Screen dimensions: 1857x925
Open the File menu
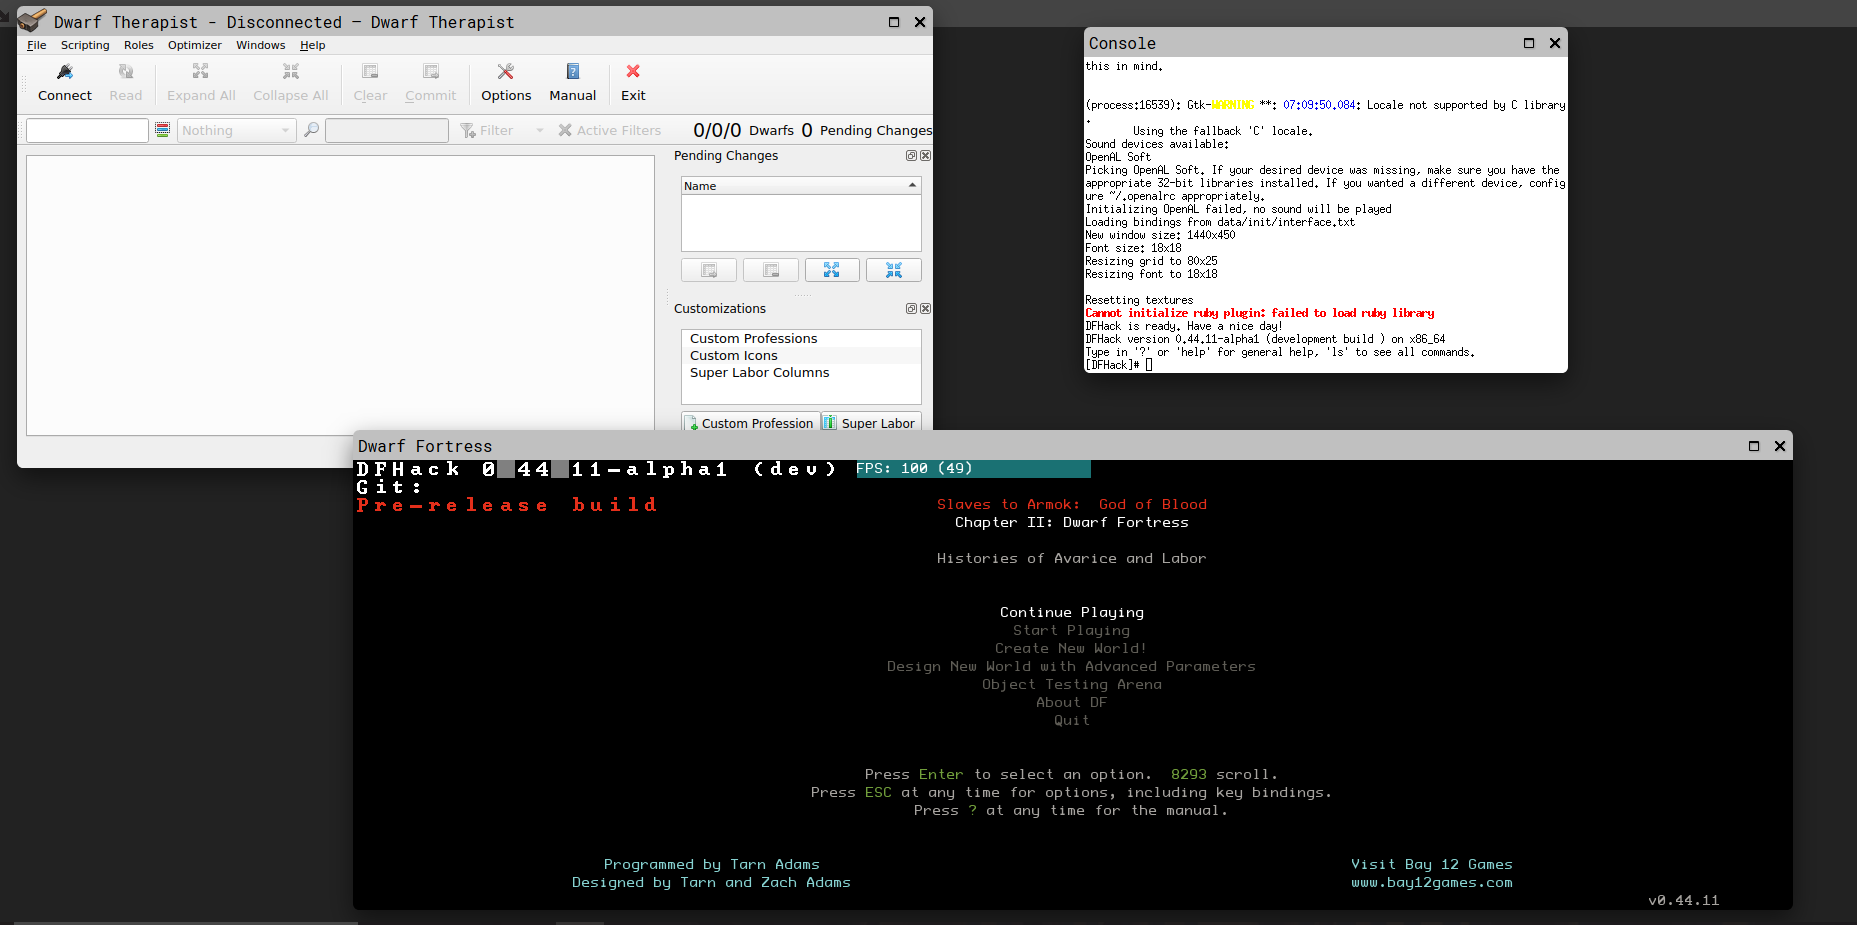37,45
